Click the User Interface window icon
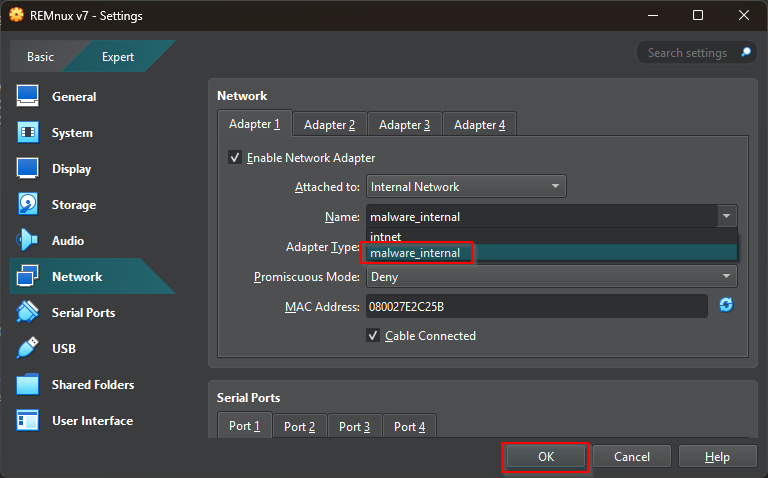The width and height of the screenshot is (768, 478). [27, 420]
